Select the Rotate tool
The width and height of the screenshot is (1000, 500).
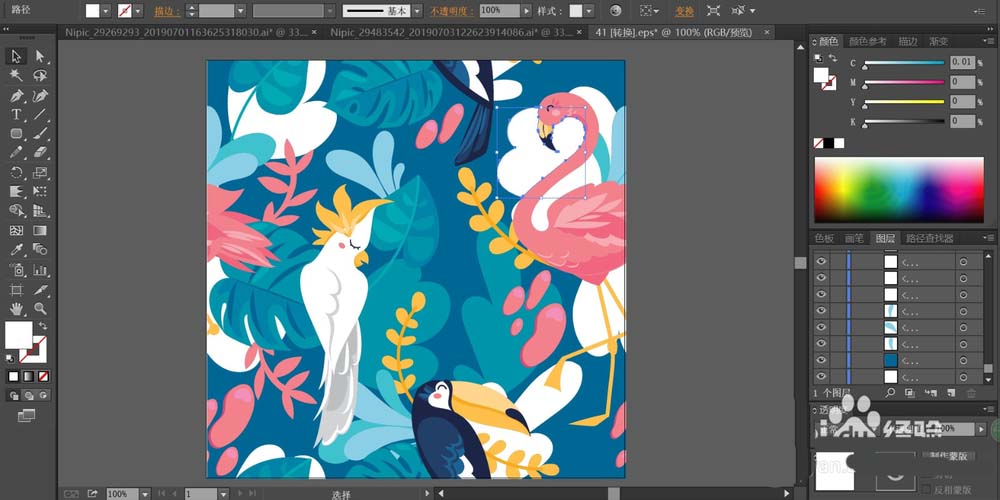point(17,172)
